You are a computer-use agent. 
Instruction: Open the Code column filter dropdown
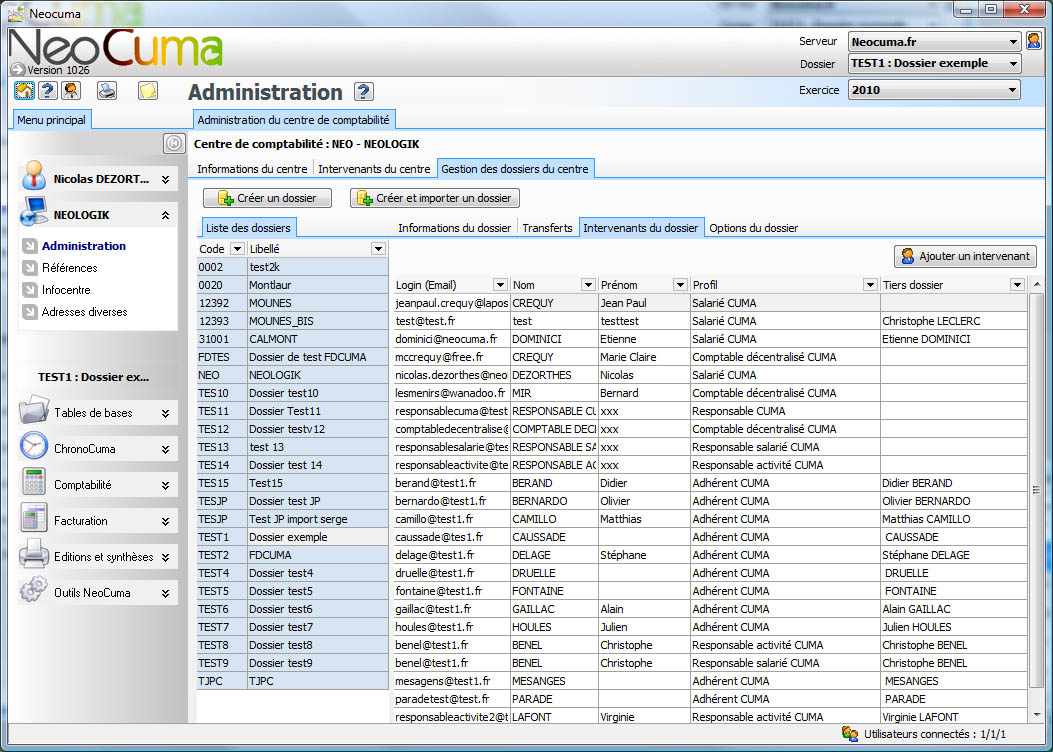(237, 249)
